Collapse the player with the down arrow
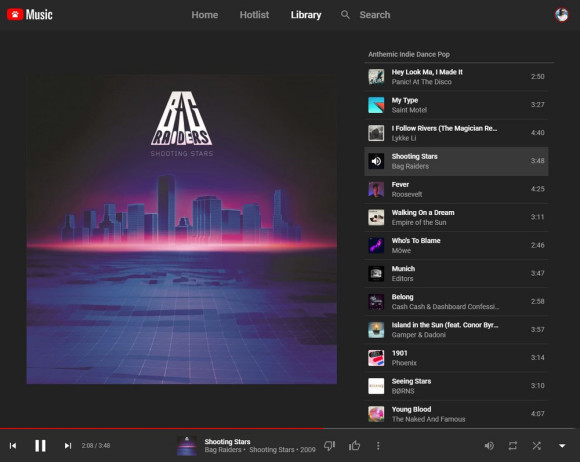The width and height of the screenshot is (580, 462). pyautogui.click(x=562, y=446)
